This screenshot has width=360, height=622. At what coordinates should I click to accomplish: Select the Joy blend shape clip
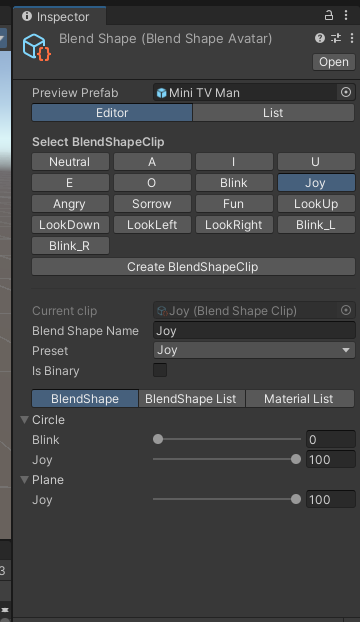click(x=316, y=183)
